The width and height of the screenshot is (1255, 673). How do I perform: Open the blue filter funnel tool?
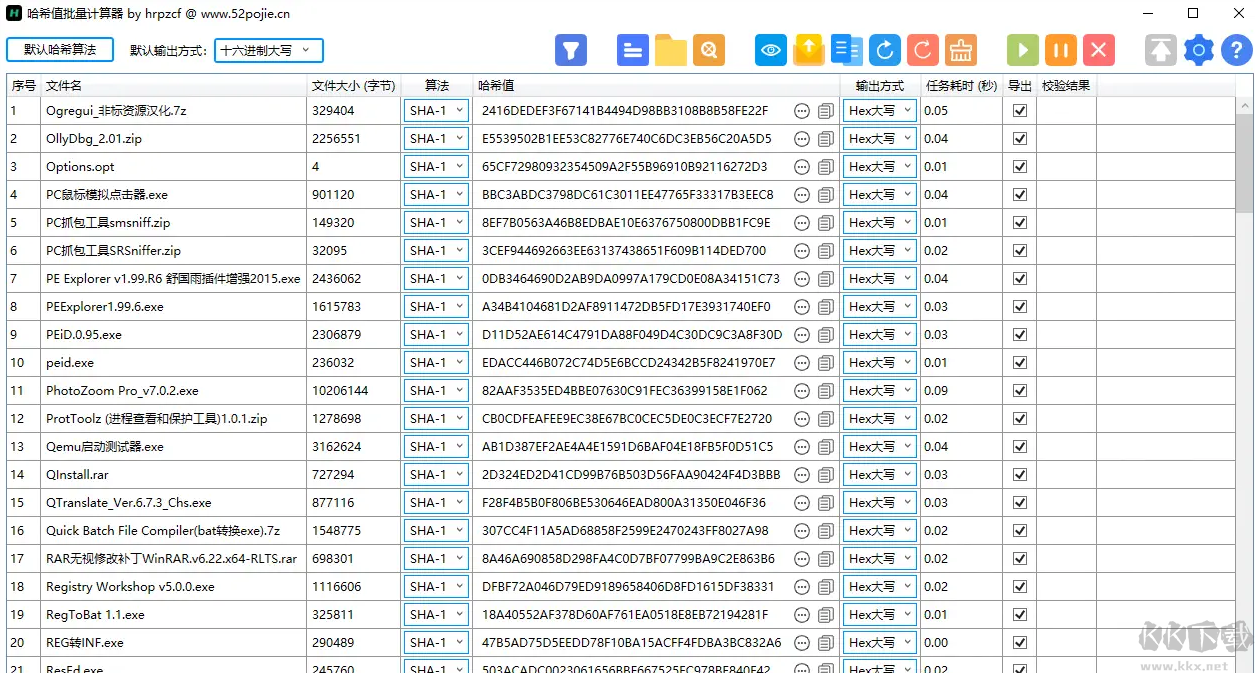point(570,50)
